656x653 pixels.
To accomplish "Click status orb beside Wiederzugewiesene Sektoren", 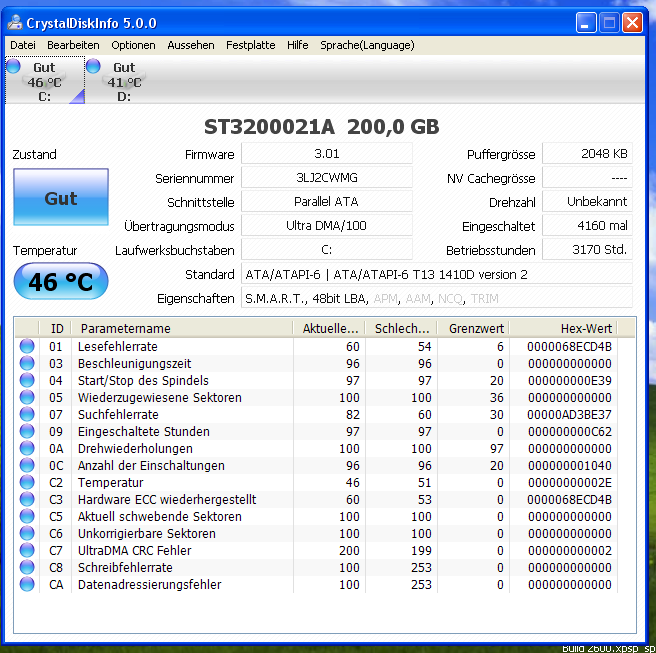I will pyautogui.click(x=27, y=398).
